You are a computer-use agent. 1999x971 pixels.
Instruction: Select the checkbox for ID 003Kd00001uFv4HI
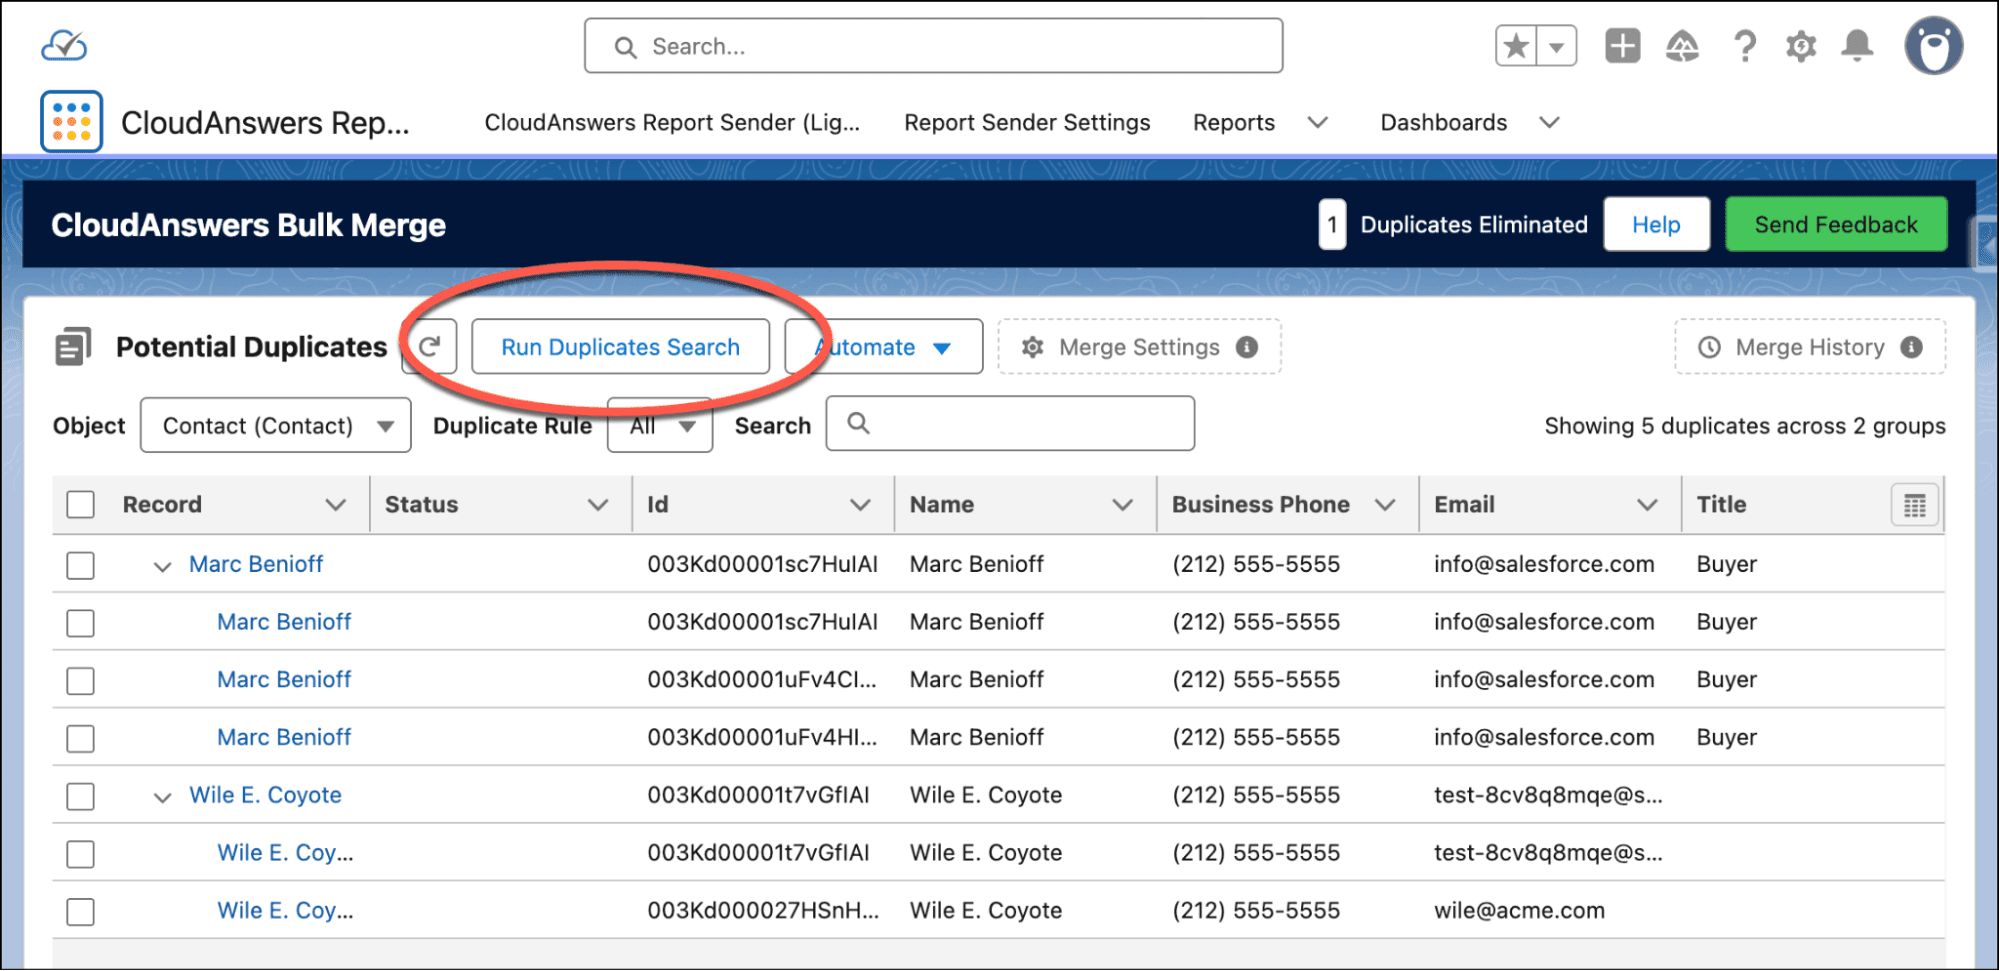pyautogui.click(x=81, y=739)
